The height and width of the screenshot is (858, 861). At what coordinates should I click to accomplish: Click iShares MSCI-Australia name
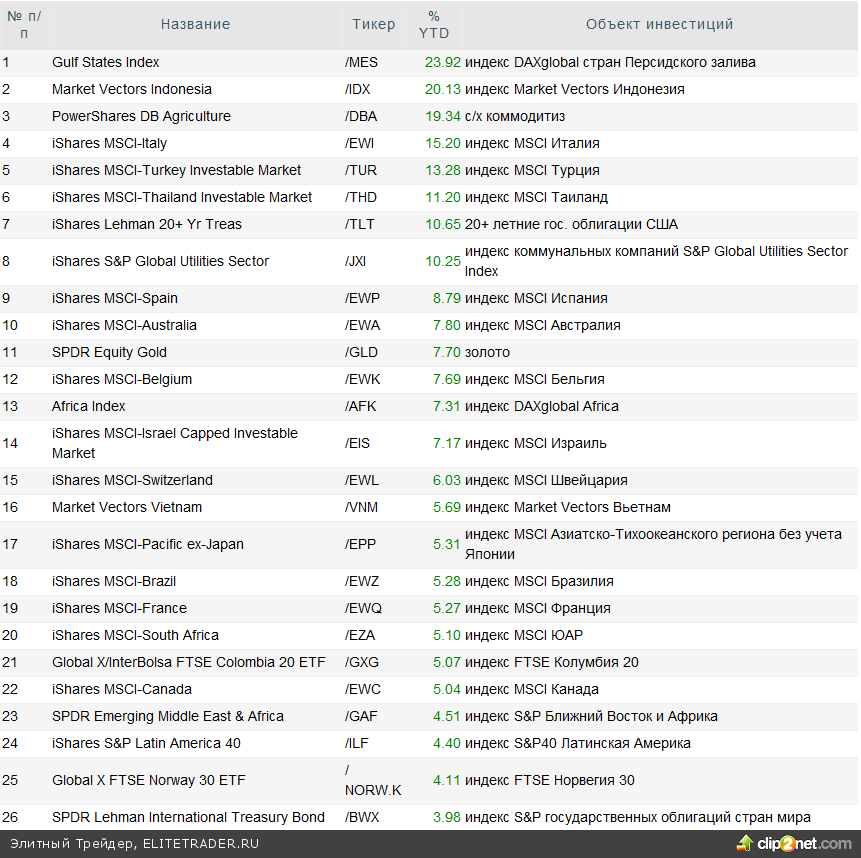click(x=124, y=325)
